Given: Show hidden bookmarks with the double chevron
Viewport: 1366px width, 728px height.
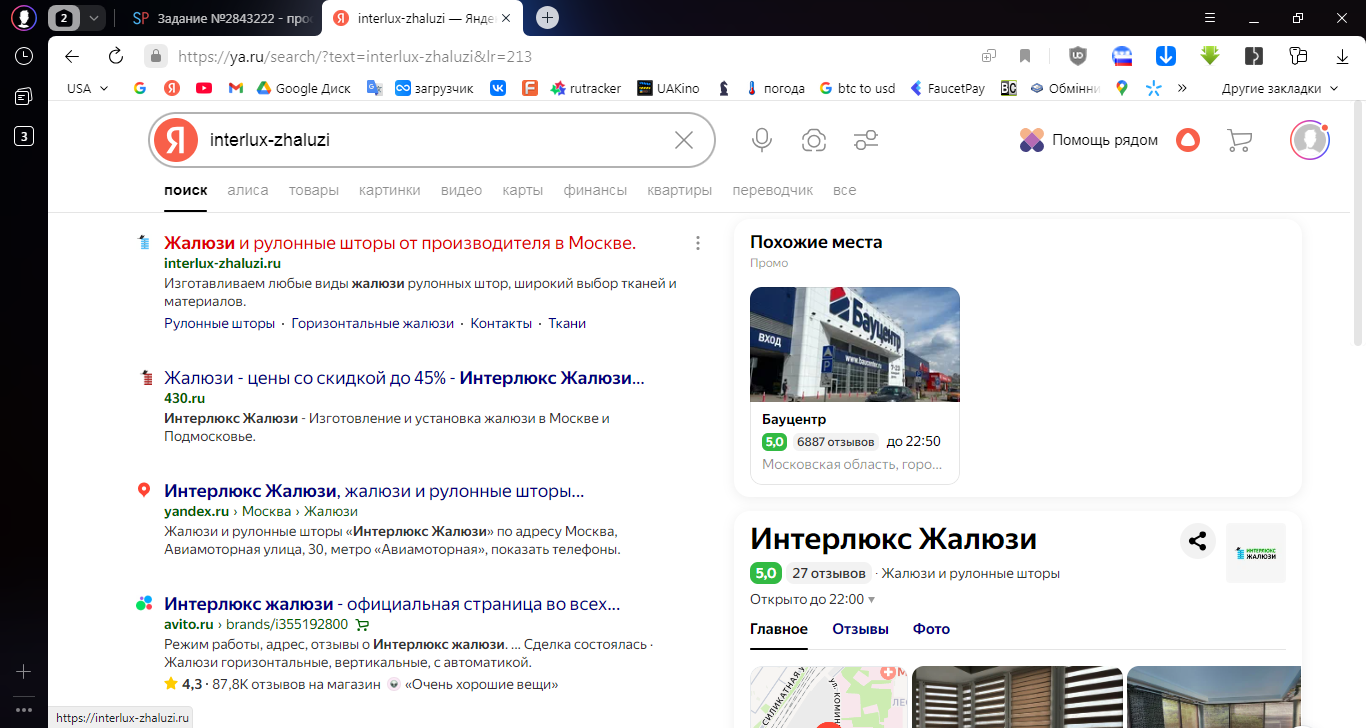Looking at the screenshot, I should click(1182, 88).
